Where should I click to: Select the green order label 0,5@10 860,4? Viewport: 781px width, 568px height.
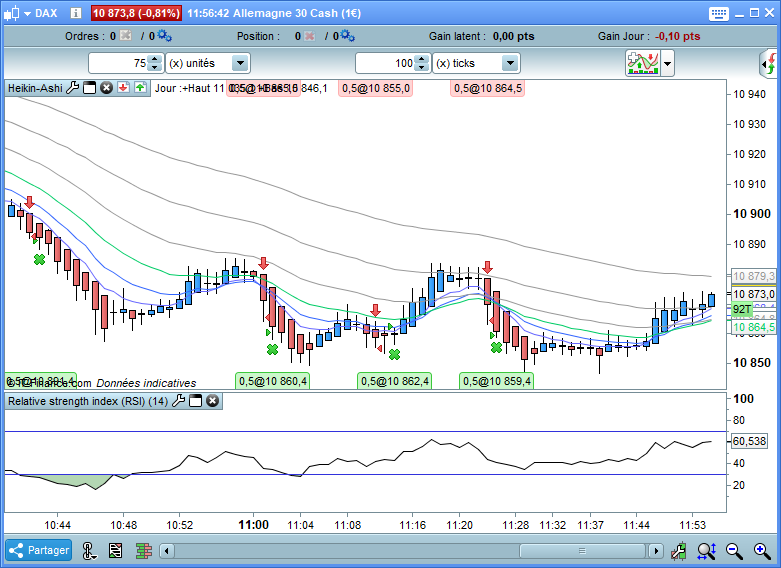(x=272, y=381)
